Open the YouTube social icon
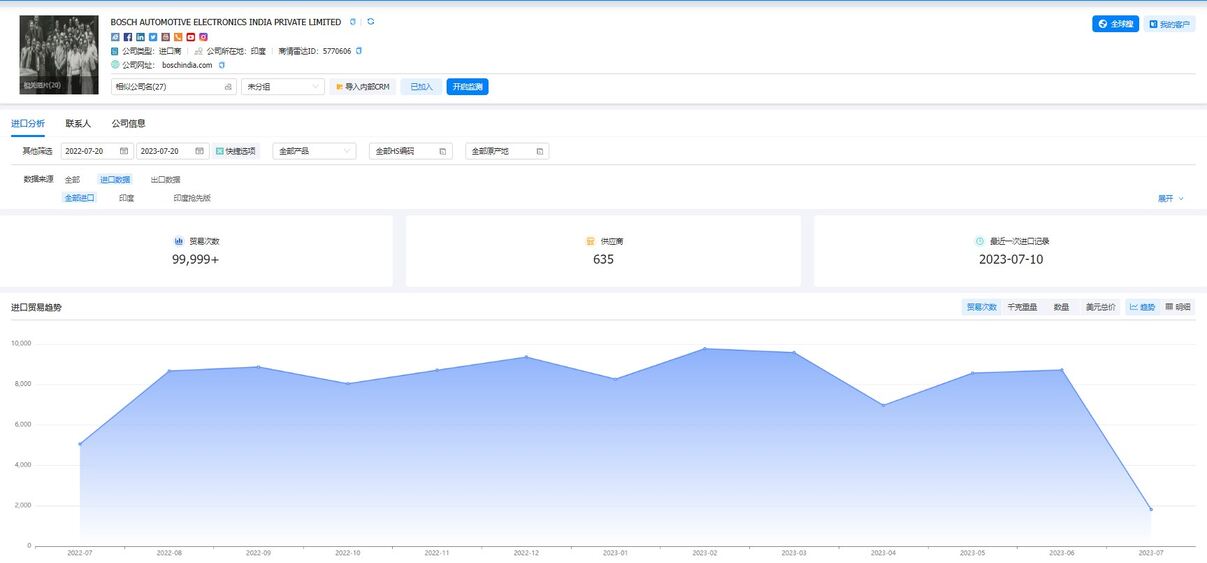Viewport: 1207px width, 563px height. click(191, 37)
